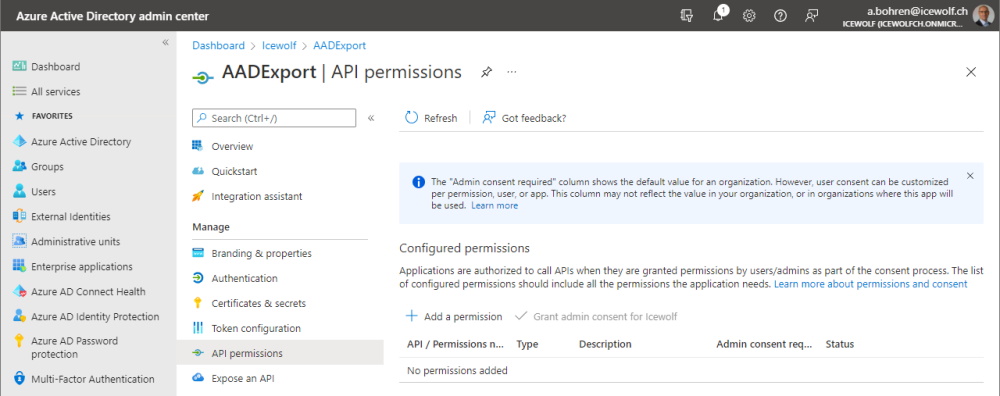Click the Token configuration icon
Viewport: 1000px width, 396px height.
click(198, 328)
